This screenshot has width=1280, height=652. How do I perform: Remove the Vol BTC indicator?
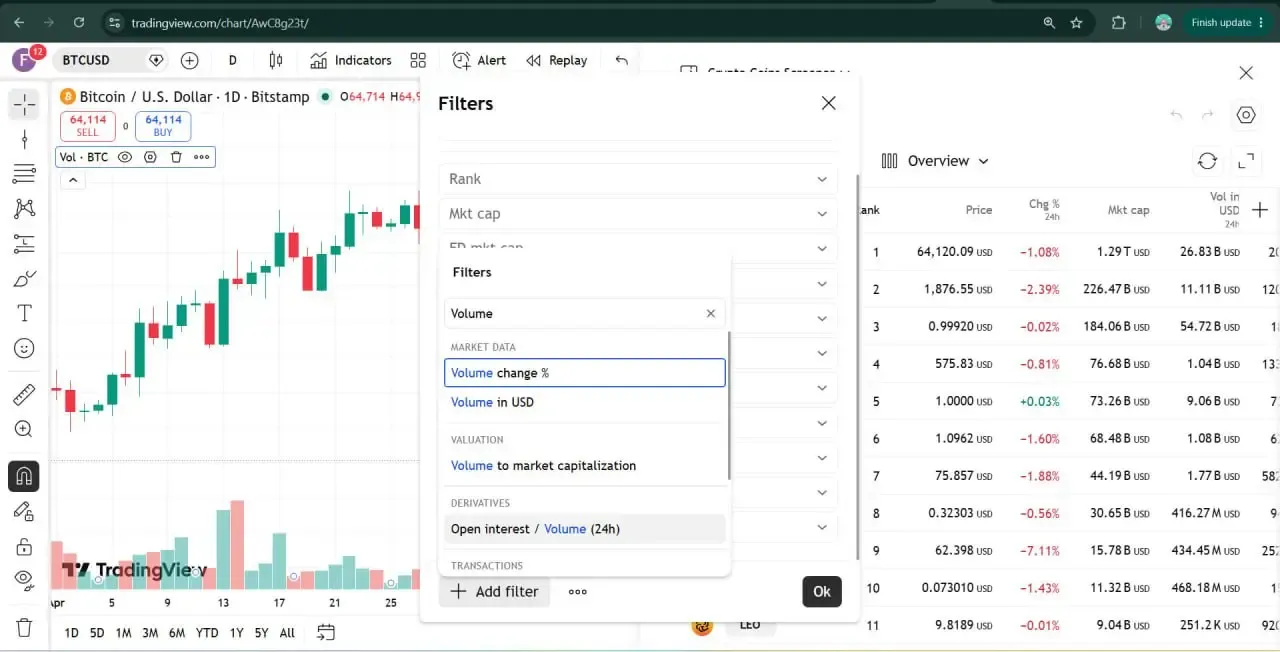coord(176,157)
